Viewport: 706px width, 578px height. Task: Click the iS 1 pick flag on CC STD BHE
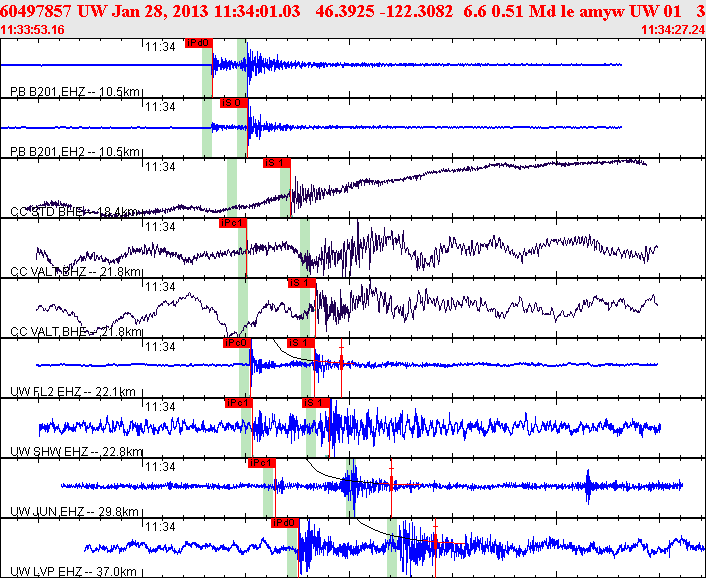(277, 163)
